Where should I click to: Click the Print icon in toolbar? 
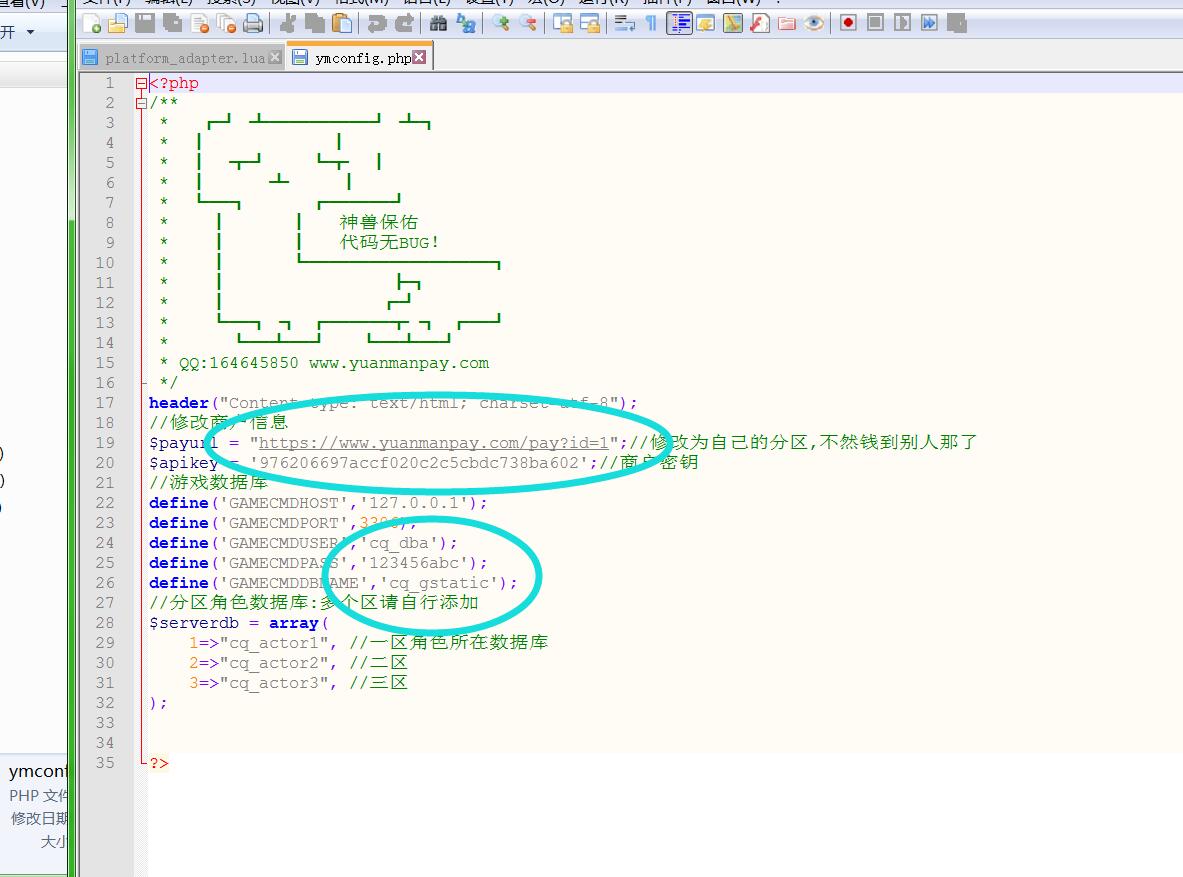(x=253, y=23)
